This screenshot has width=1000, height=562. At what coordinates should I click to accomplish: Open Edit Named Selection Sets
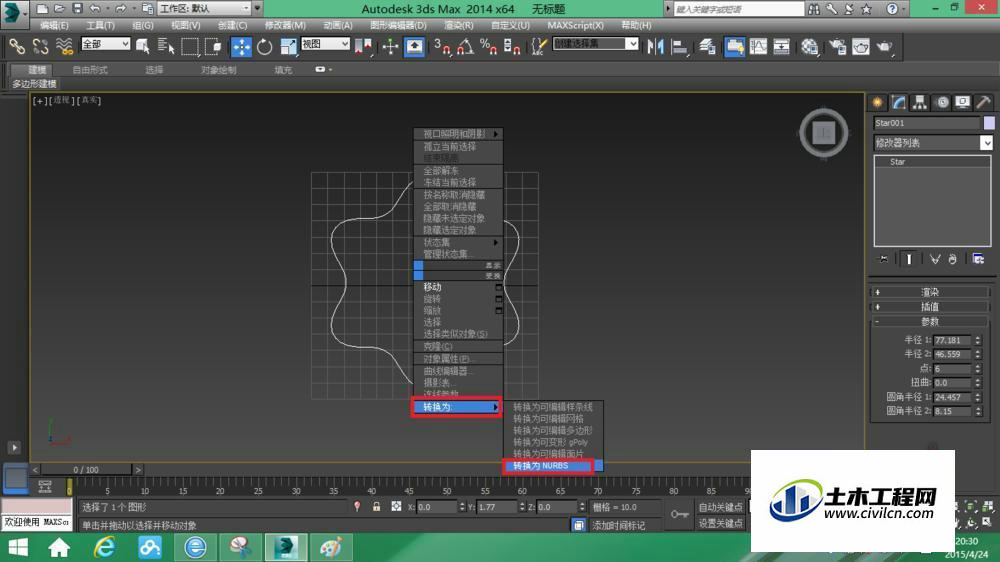tap(540, 47)
